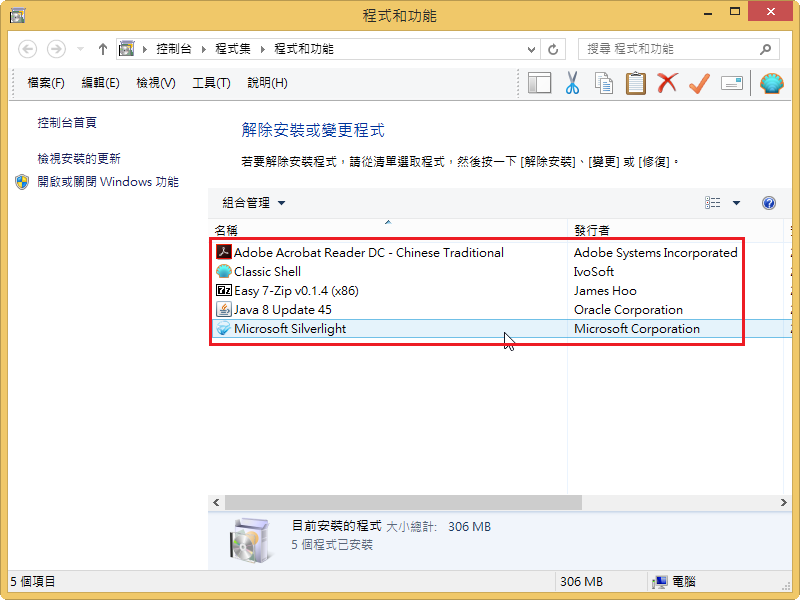Go forward with the forward arrow

point(56,49)
